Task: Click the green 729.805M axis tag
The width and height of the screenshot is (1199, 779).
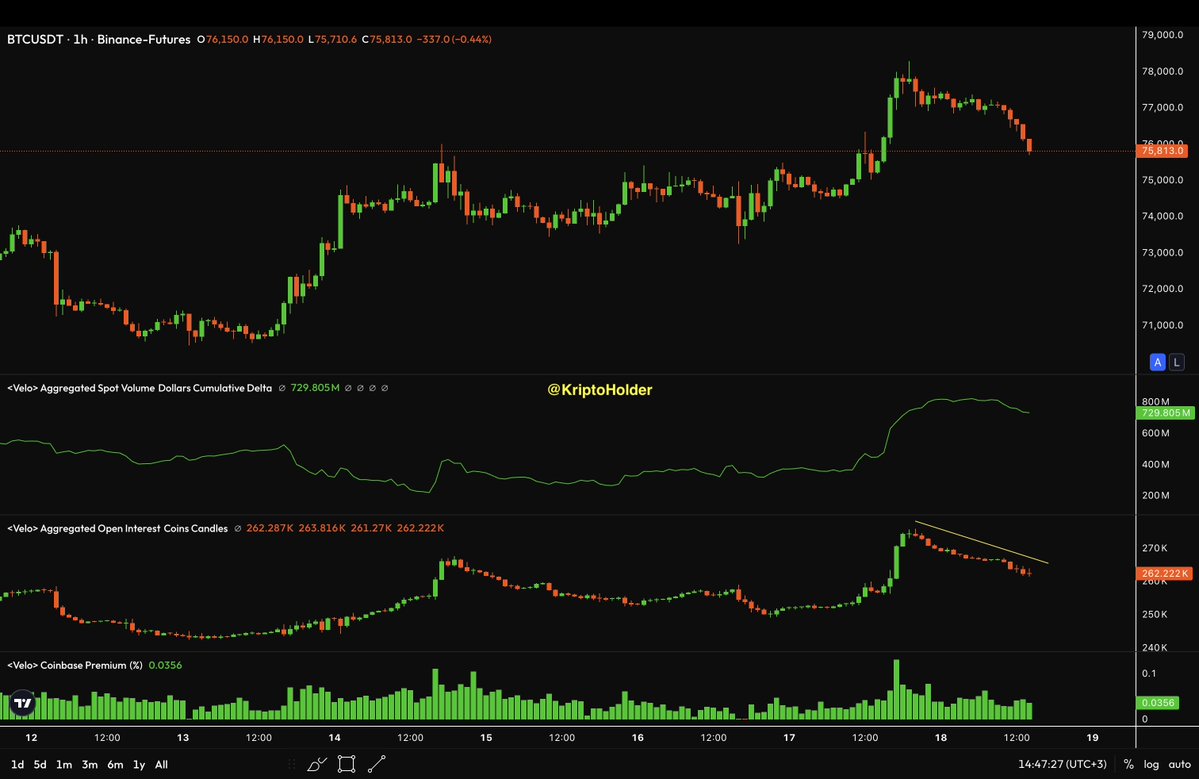Action: (x=1165, y=413)
